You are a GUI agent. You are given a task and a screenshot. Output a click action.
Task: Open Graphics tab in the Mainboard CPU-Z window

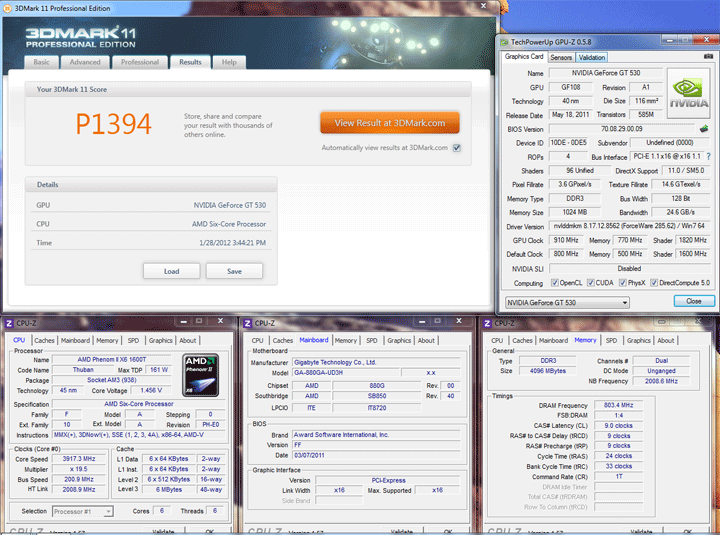[x=399, y=340]
